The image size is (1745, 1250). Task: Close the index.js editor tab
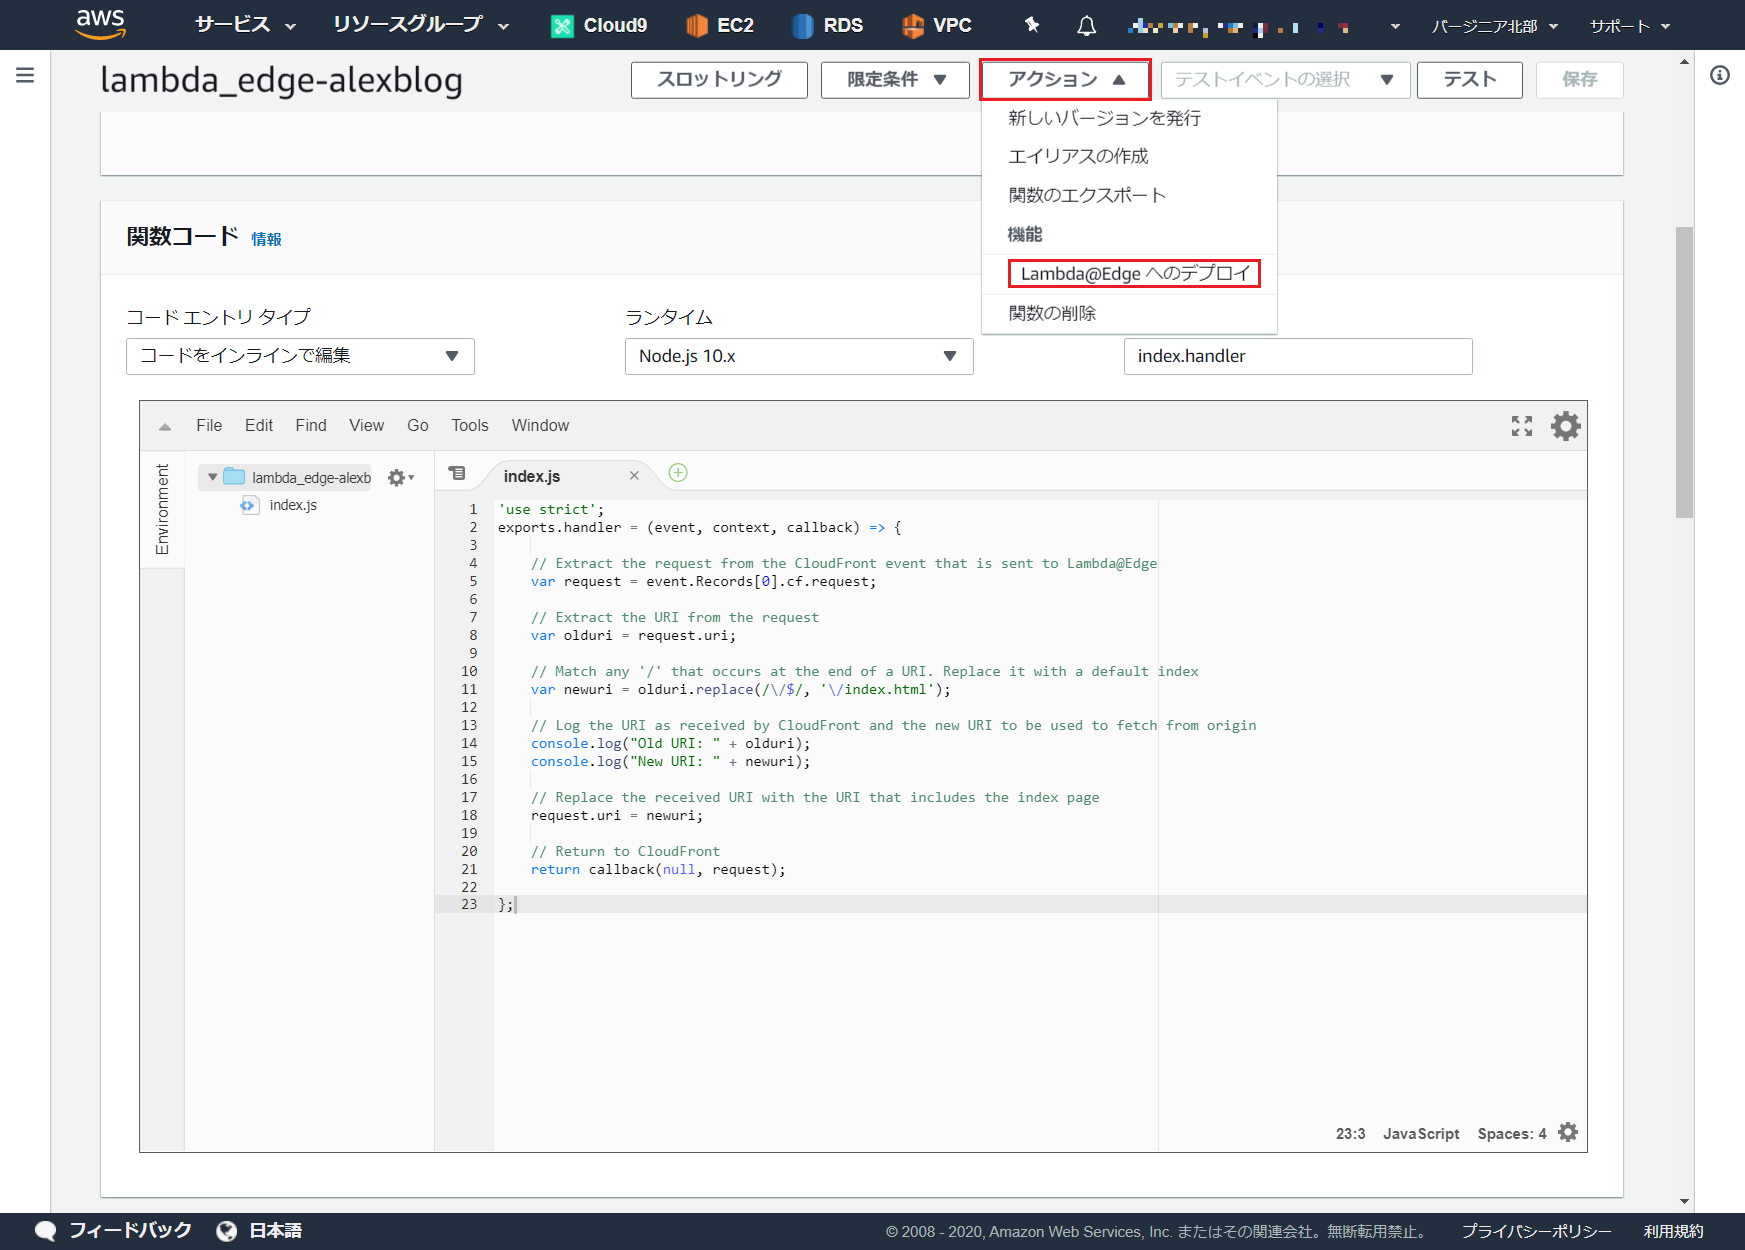(x=634, y=476)
